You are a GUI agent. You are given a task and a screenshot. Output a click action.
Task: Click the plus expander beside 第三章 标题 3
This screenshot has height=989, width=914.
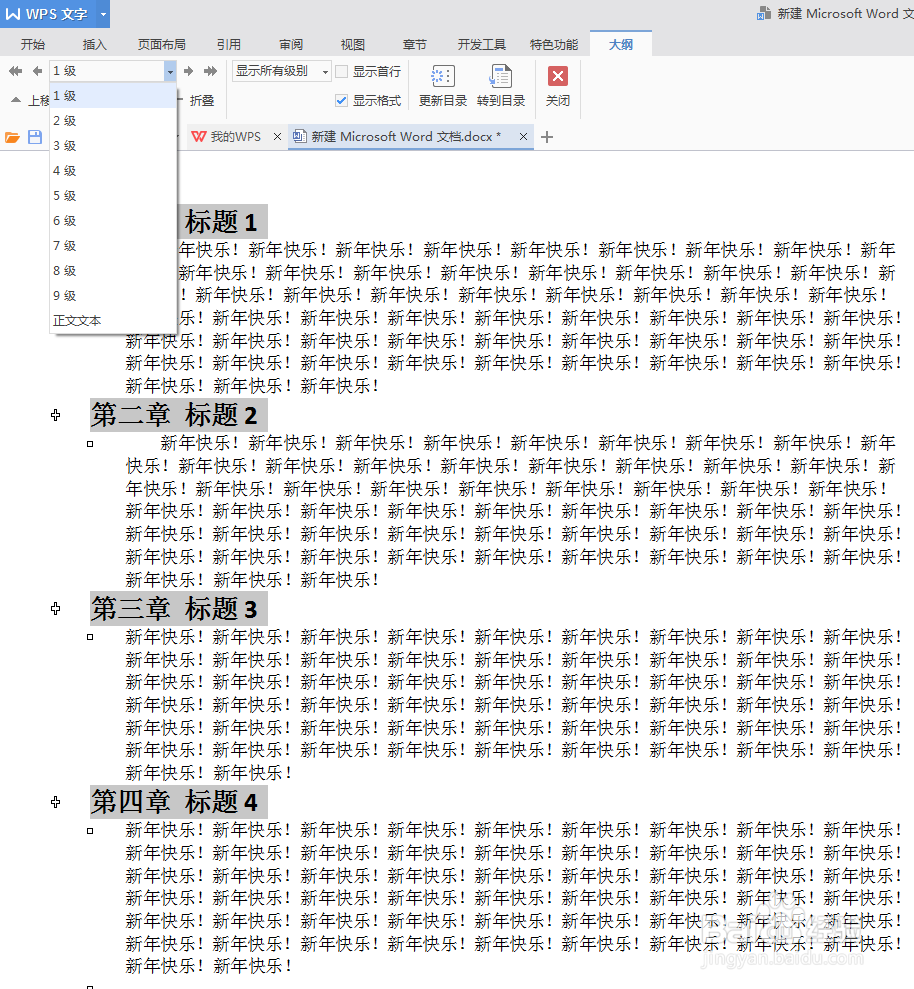pyautogui.click(x=56, y=609)
